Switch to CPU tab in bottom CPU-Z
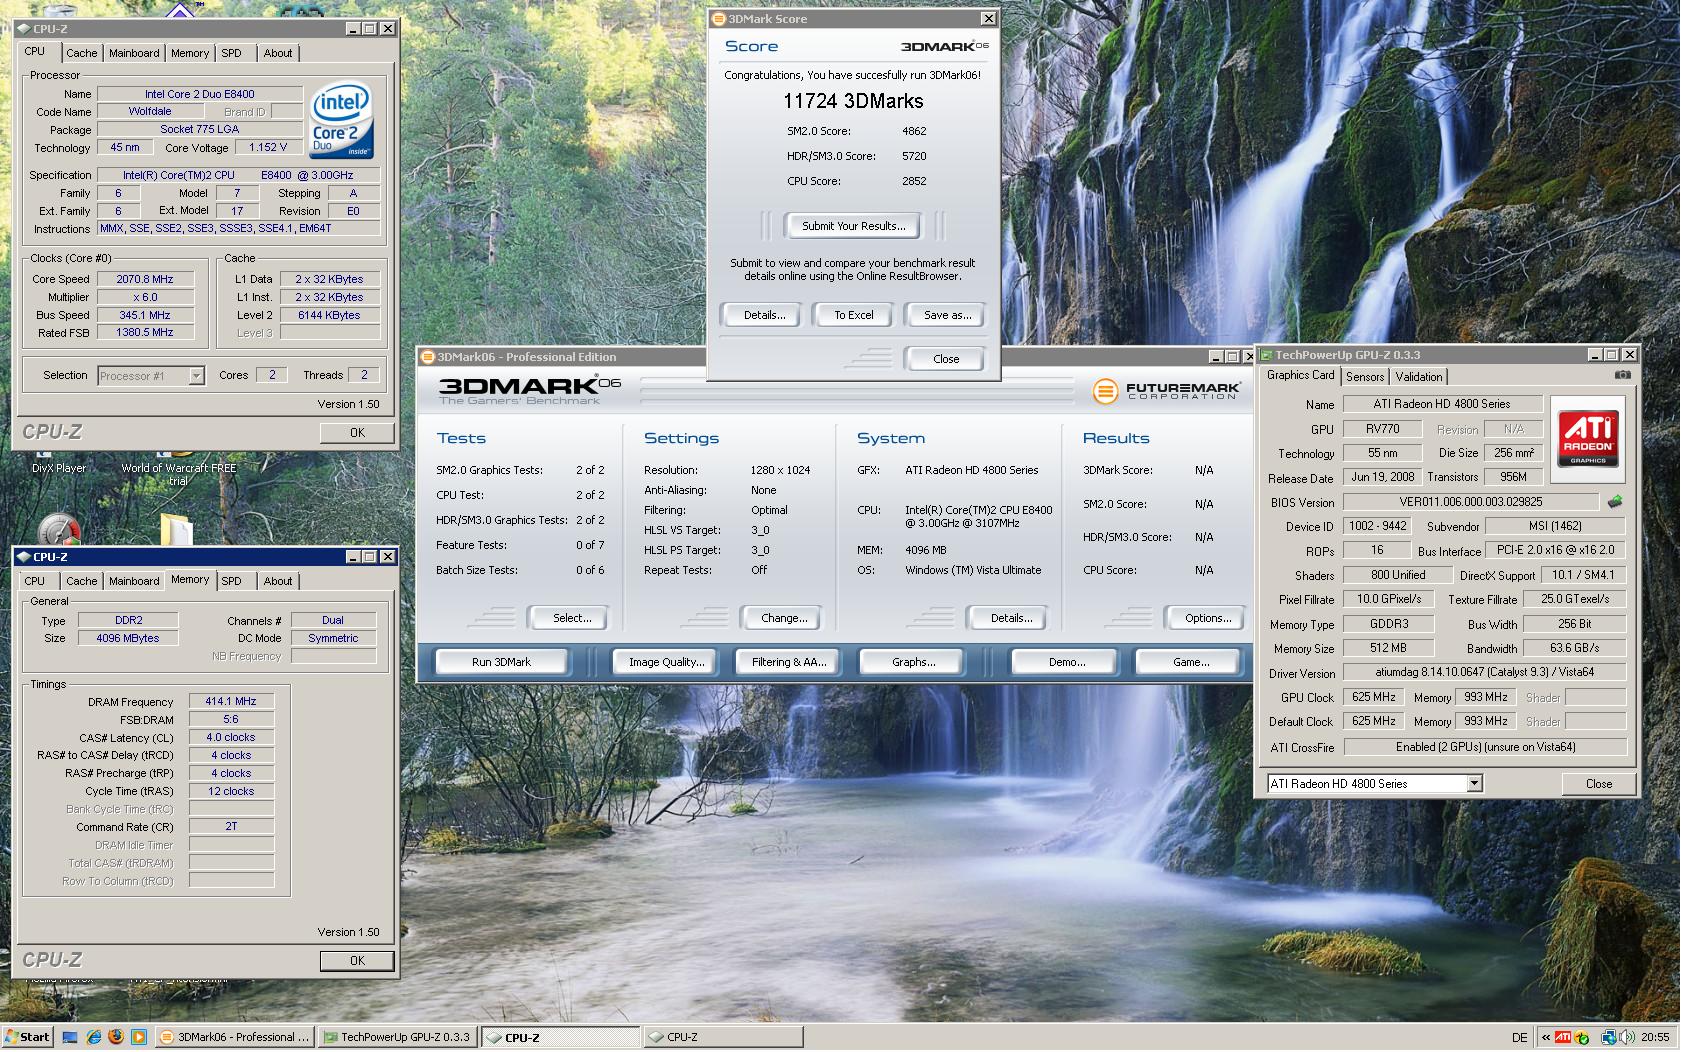Viewport: 1682px width, 1052px height. coord(35,581)
